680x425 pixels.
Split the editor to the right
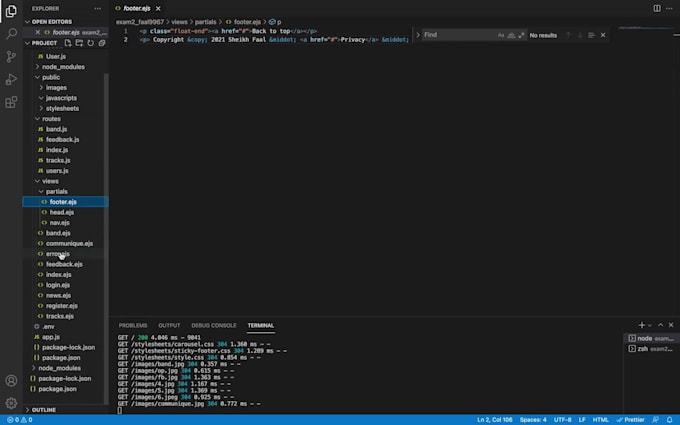(x=657, y=8)
